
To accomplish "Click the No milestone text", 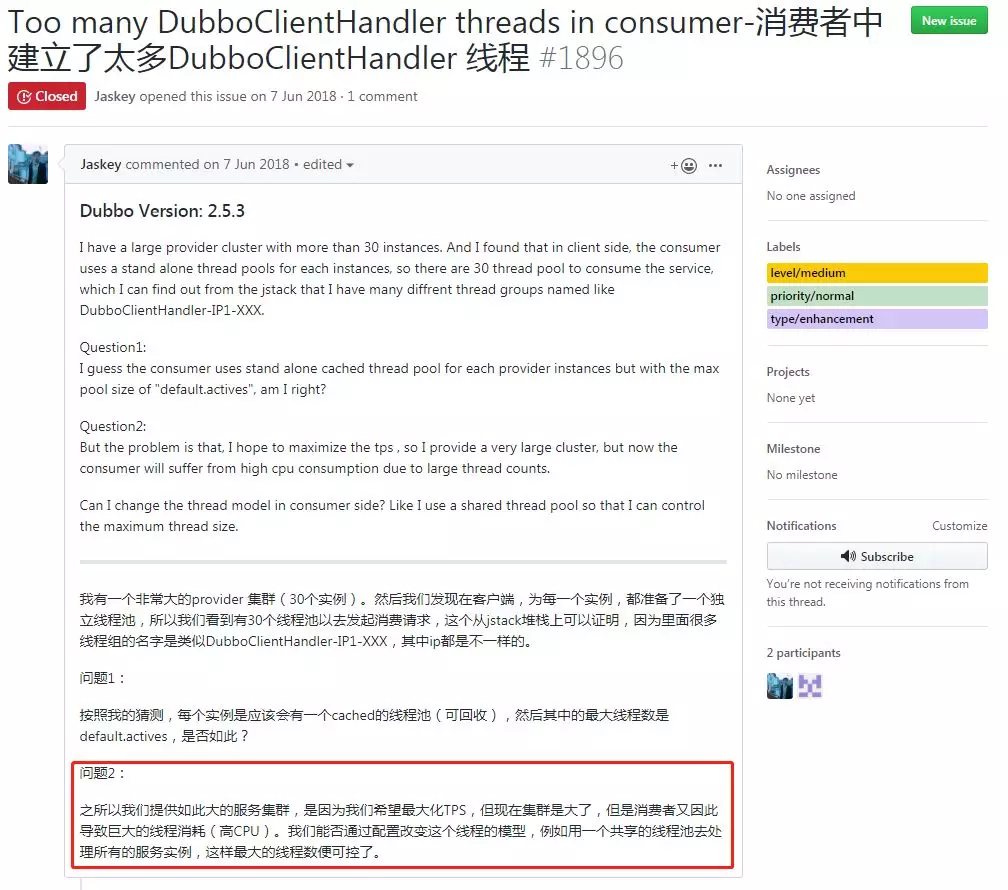I will pos(802,475).
